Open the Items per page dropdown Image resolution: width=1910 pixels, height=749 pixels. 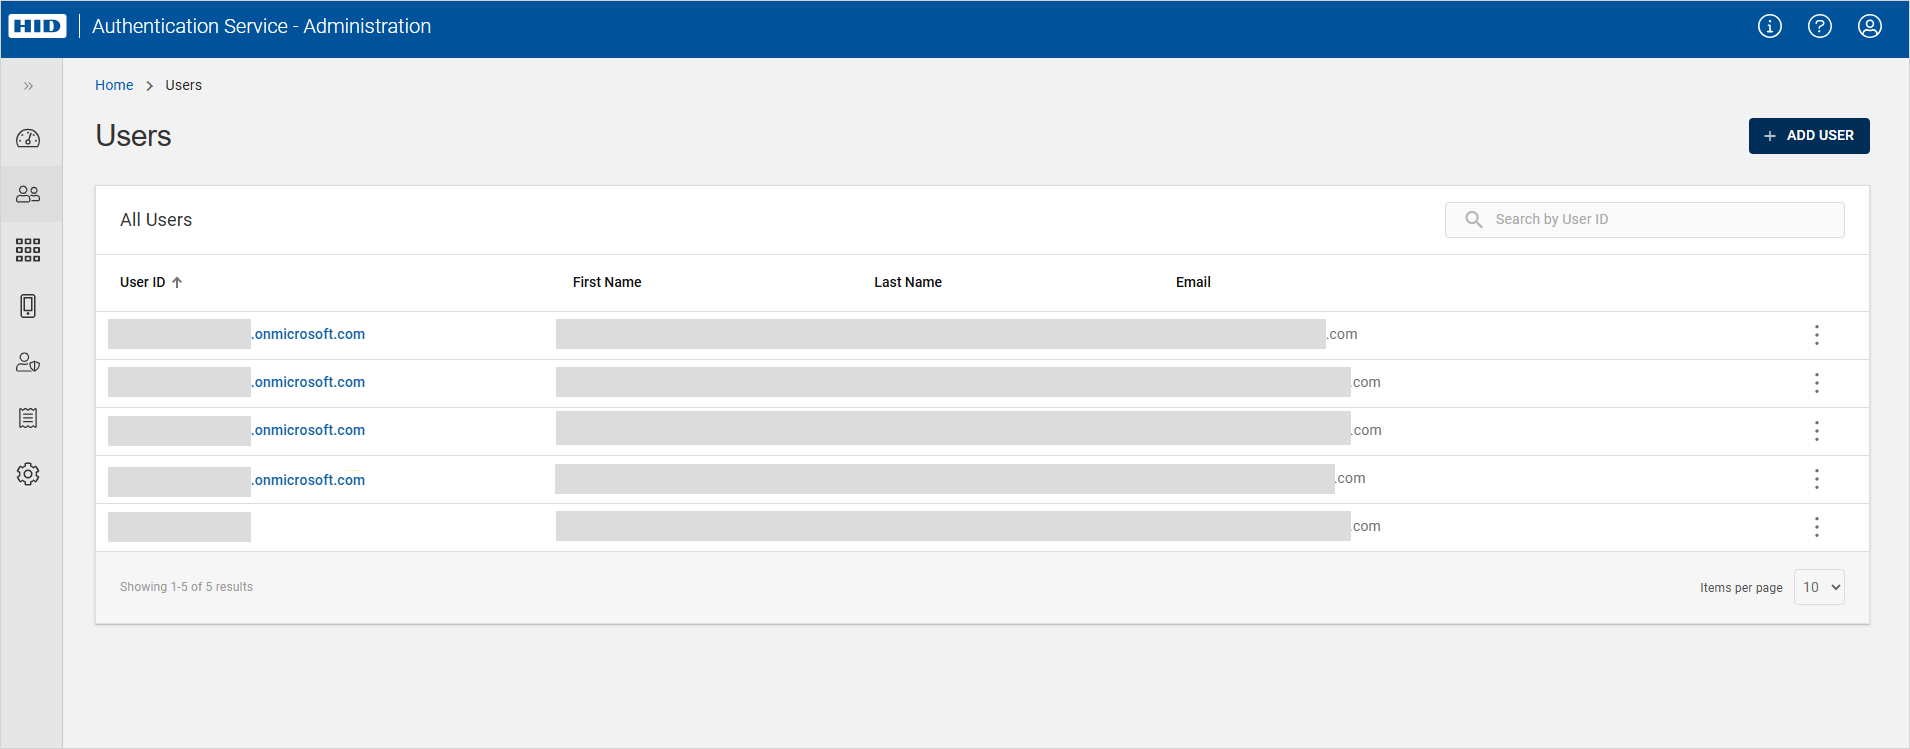1820,587
